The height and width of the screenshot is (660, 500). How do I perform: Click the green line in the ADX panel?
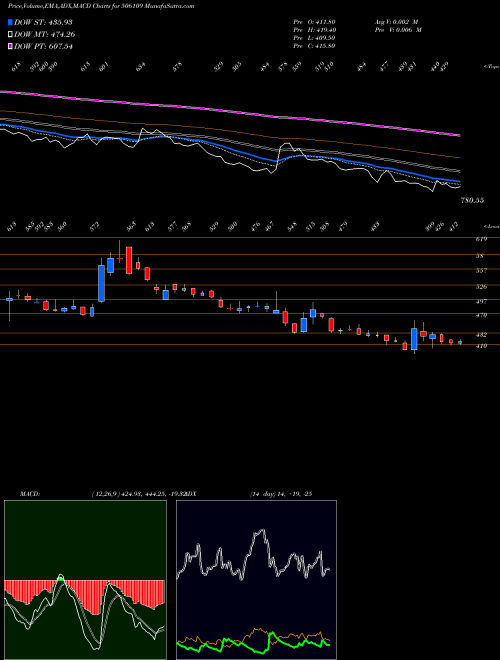coord(253,643)
